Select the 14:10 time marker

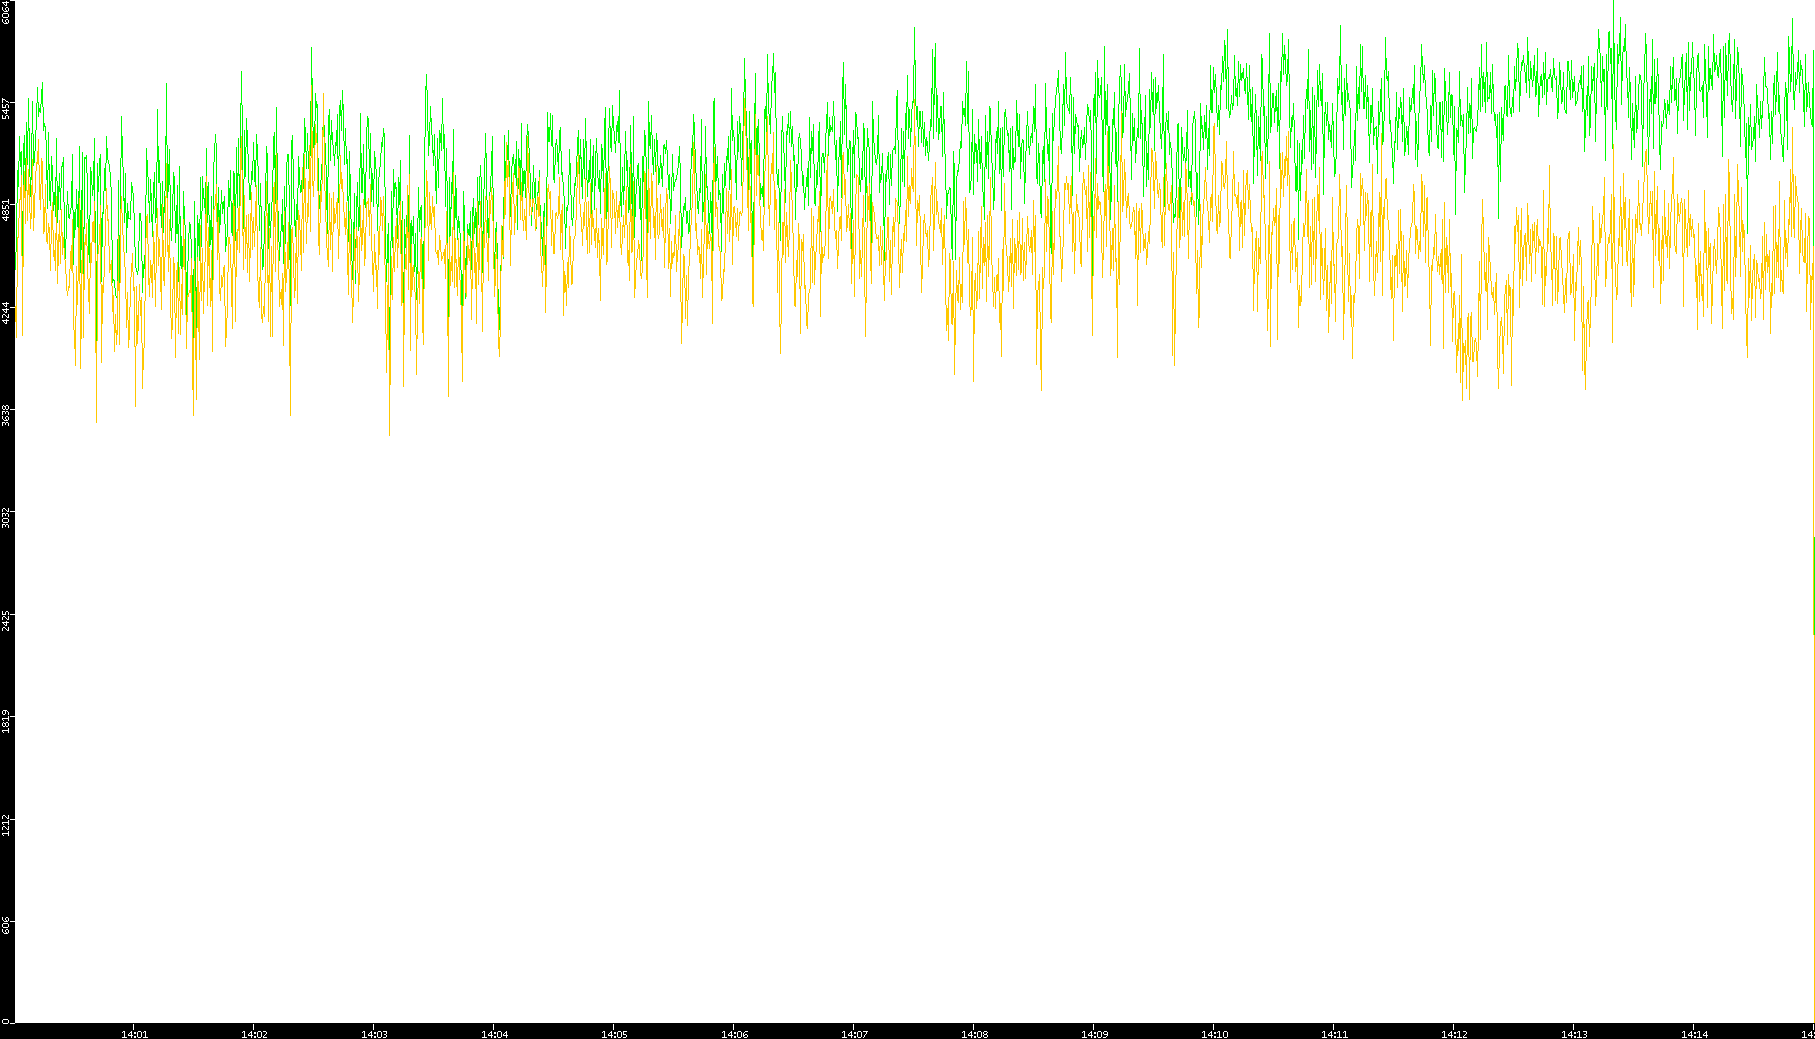click(1214, 1034)
